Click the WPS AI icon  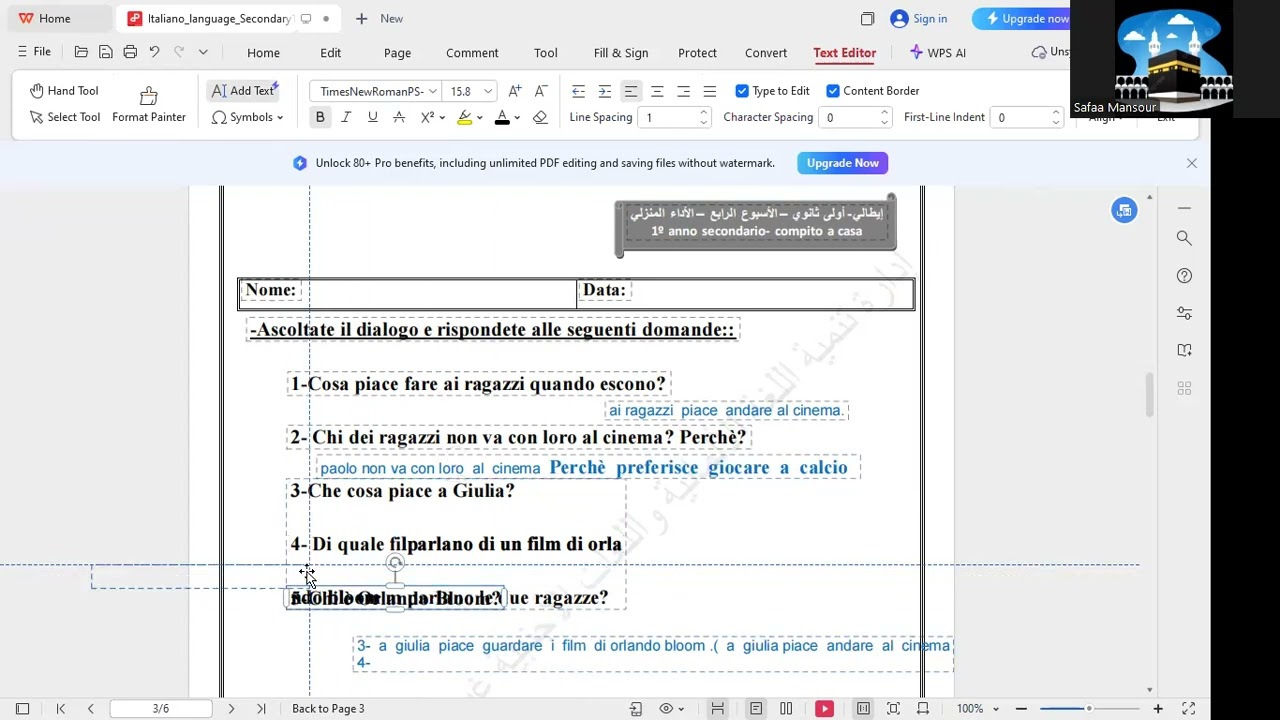click(937, 52)
